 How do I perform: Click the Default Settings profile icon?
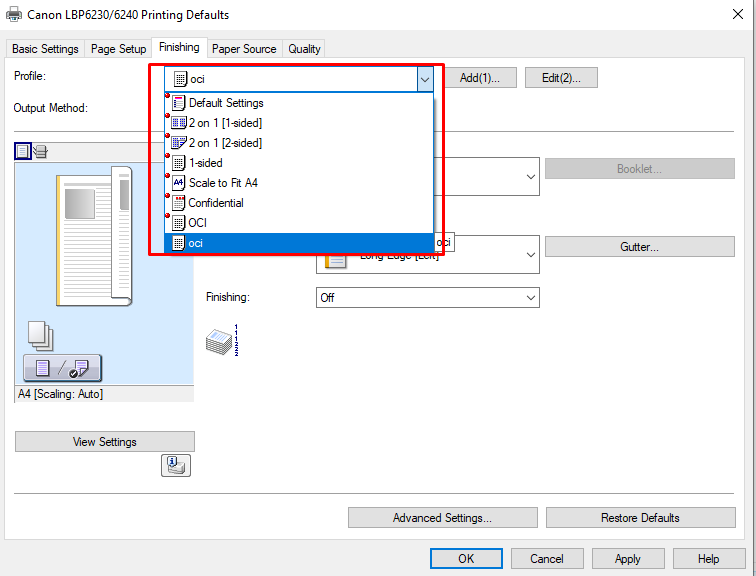179,103
